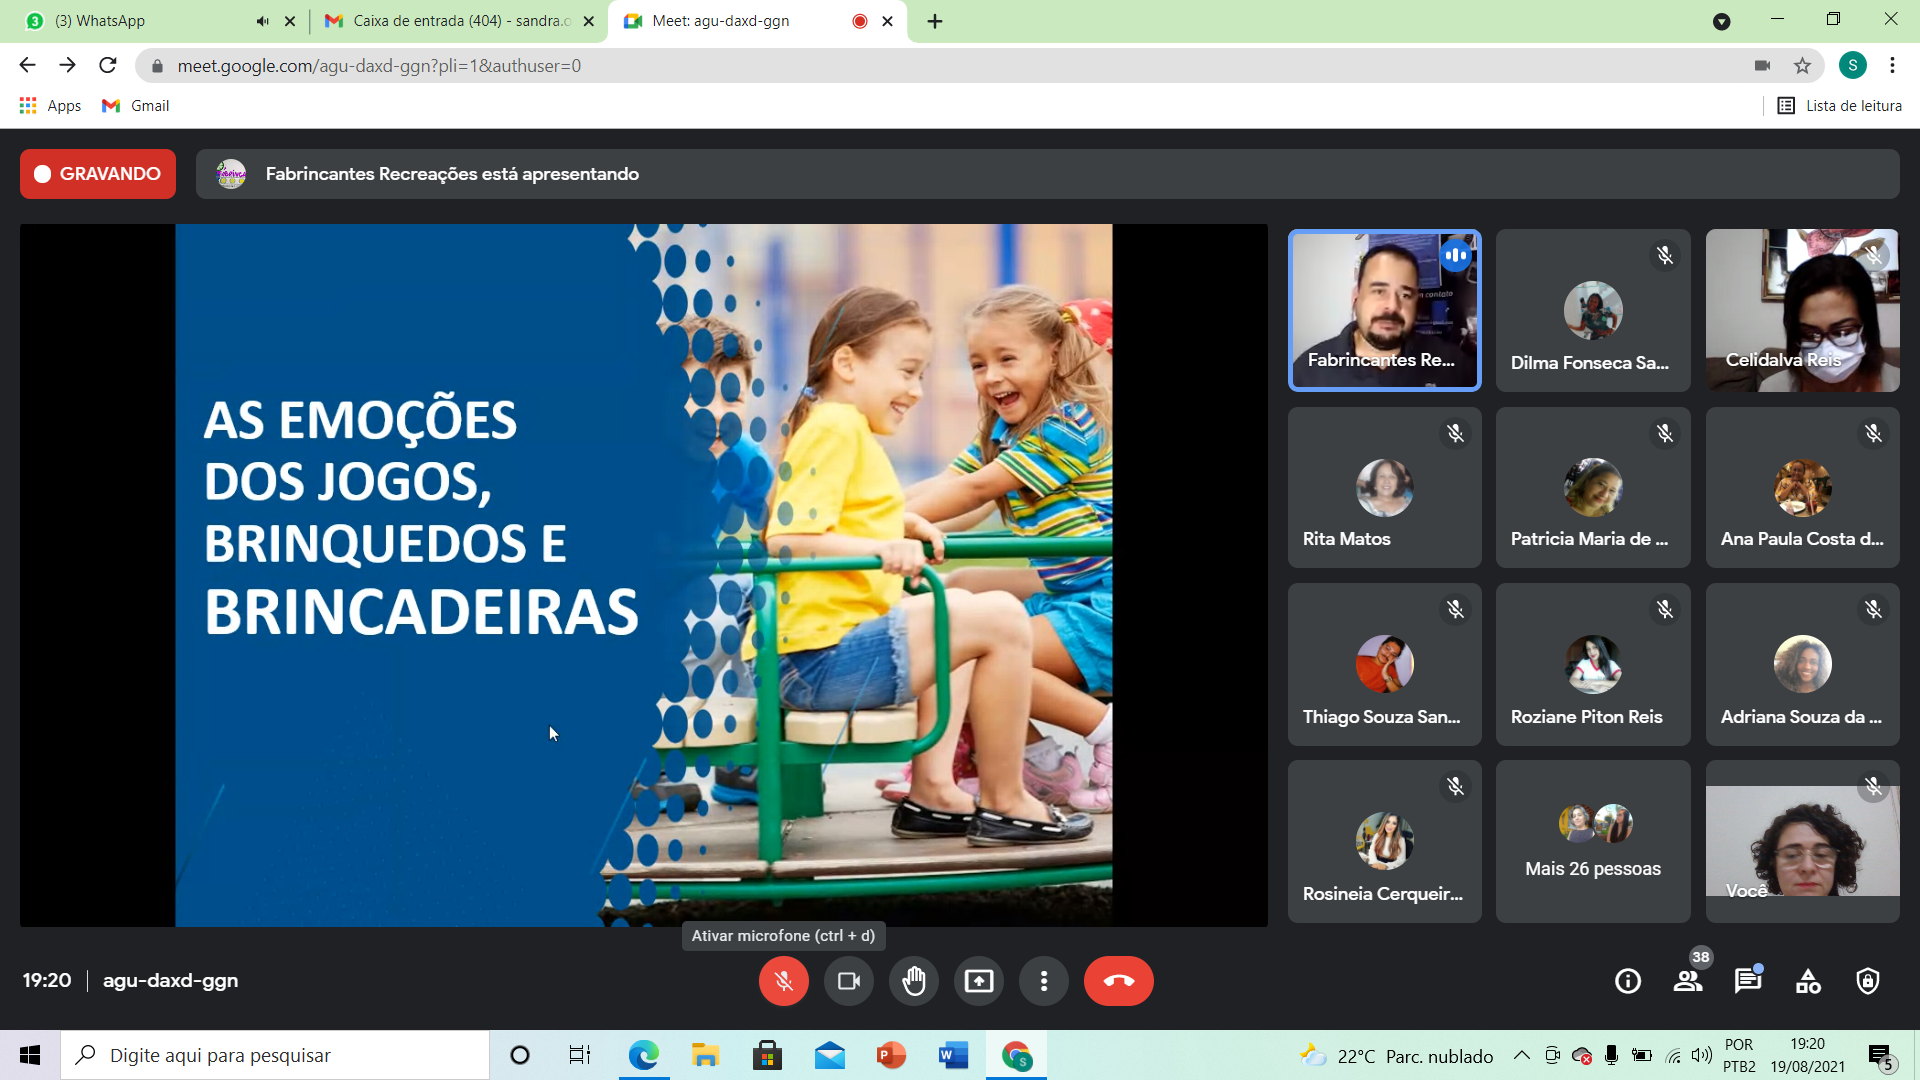Turn off the camera in the call bar
This screenshot has height=1080, width=1920.
pos(848,981)
